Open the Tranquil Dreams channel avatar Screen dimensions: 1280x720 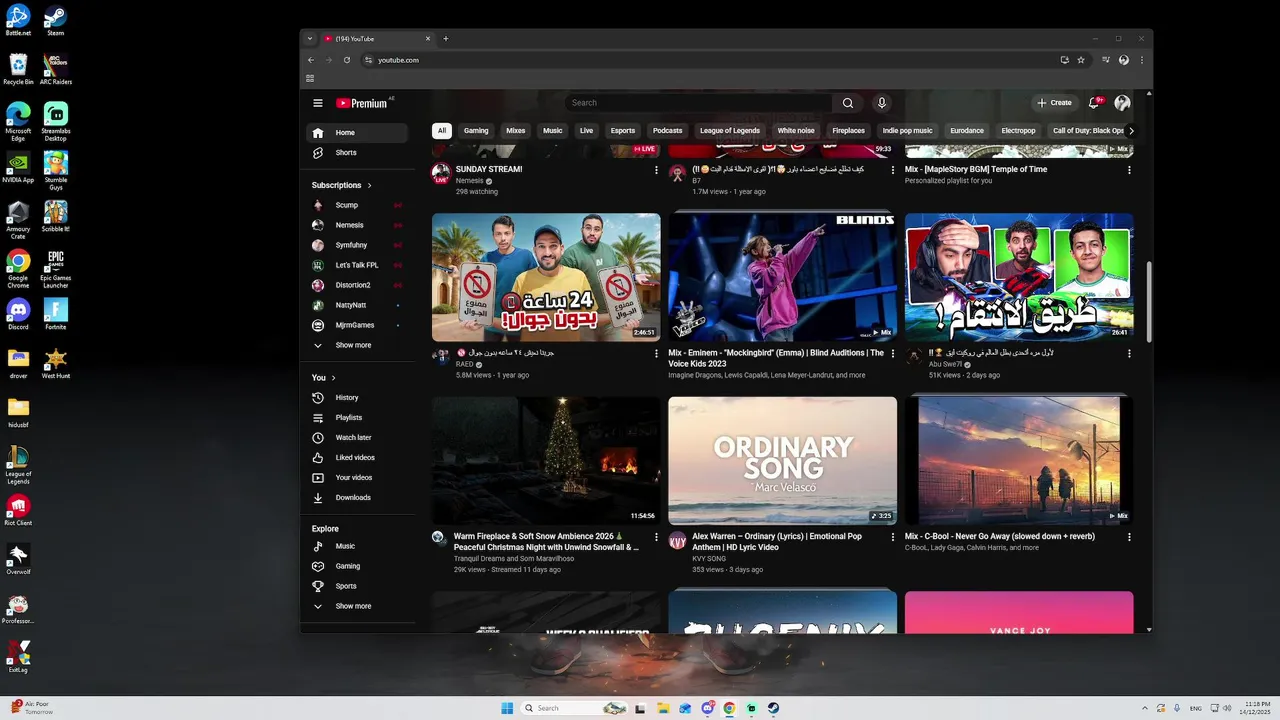click(x=439, y=538)
